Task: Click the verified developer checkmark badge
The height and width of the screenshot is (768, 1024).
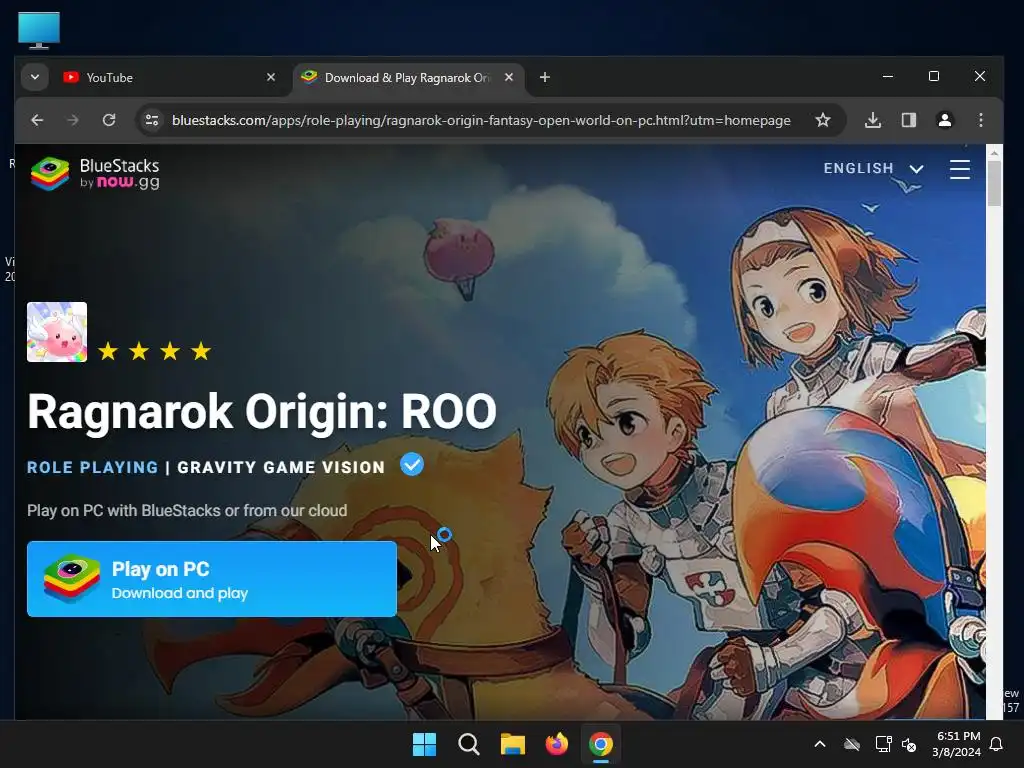Action: coord(412,464)
